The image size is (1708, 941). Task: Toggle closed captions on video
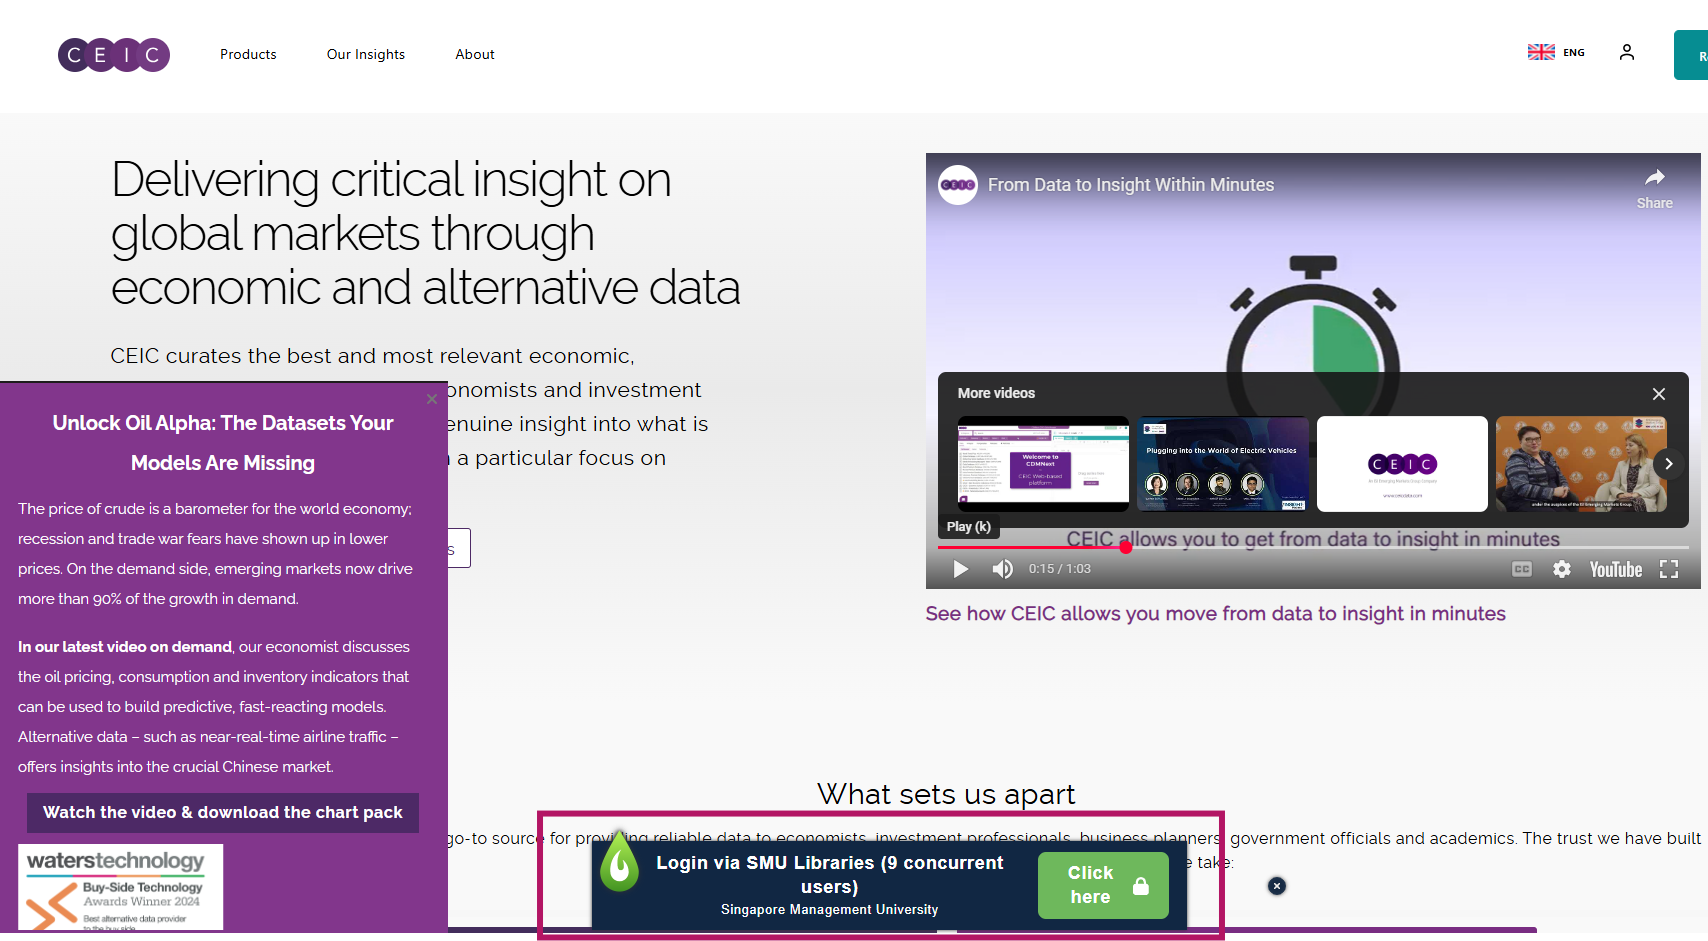point(1522,569)
